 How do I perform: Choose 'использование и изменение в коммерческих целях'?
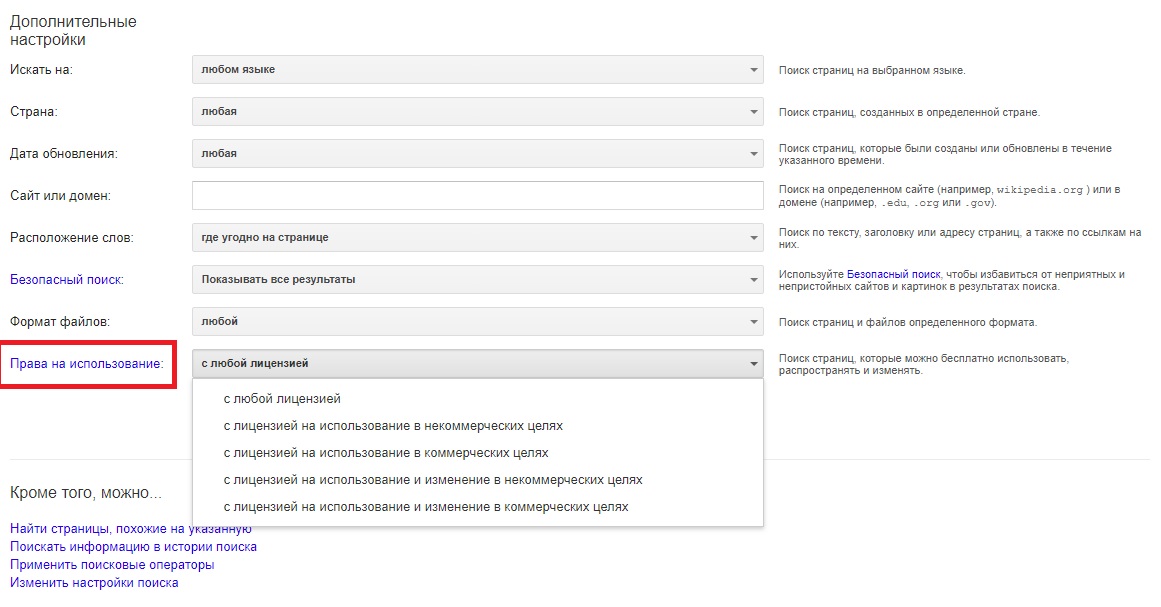(x=426, y=507)
